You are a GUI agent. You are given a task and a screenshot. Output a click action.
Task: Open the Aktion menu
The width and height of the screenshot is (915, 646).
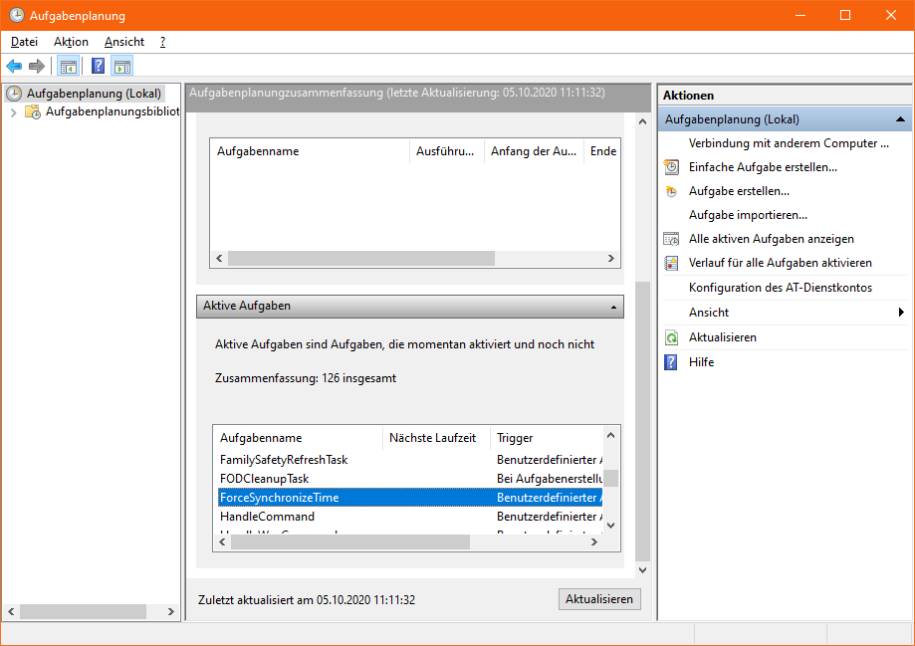[71, 42]
